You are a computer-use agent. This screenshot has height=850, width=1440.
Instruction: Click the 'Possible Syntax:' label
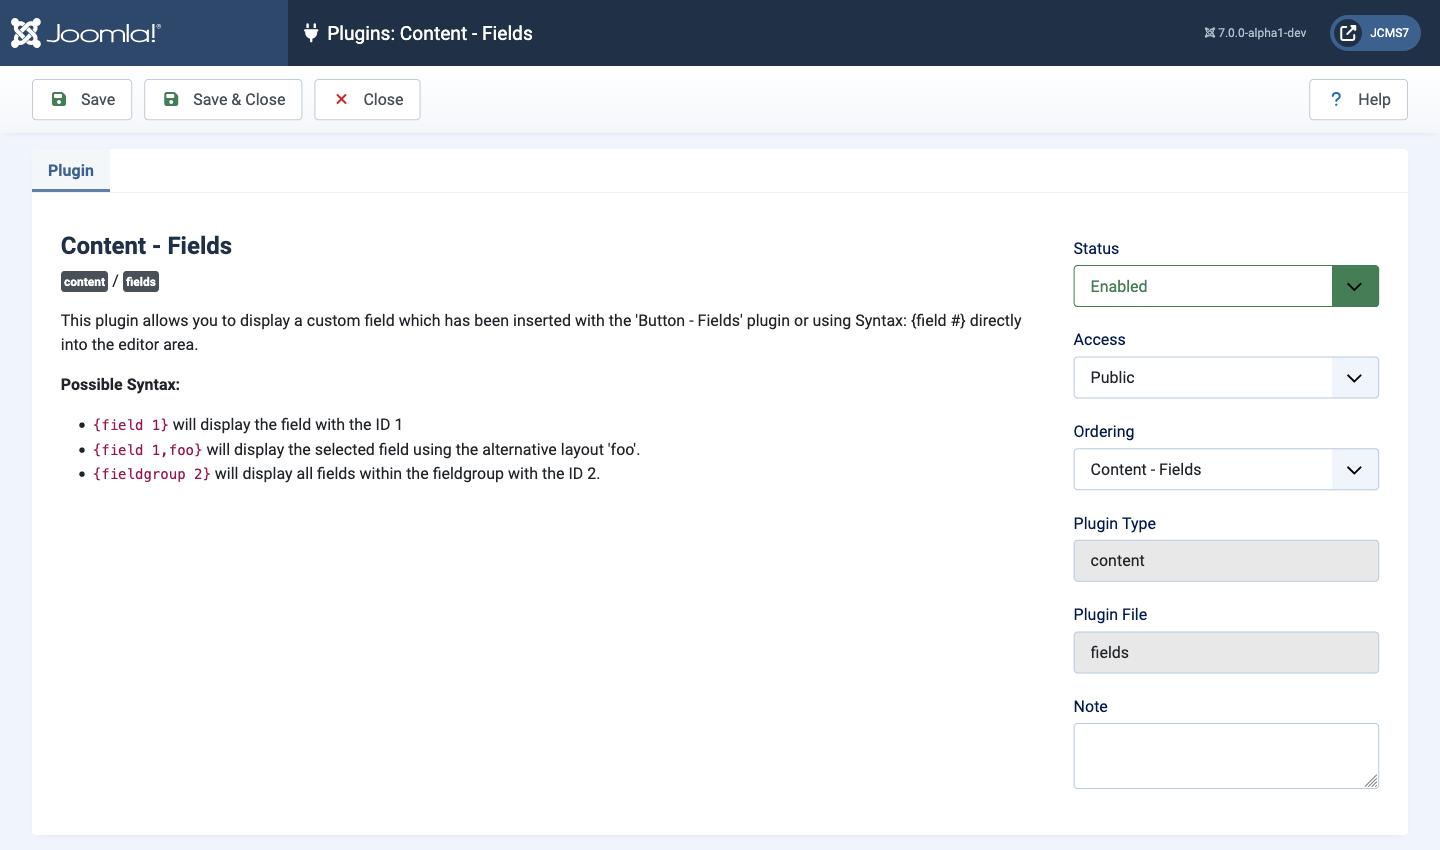(120, 385)
